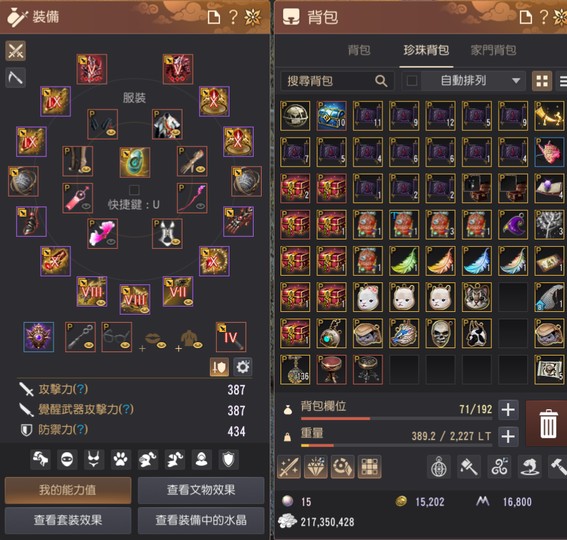Expand weight limit with plus button
The width and height of the screenshot is (567, 540).
[x=508, y=436]
